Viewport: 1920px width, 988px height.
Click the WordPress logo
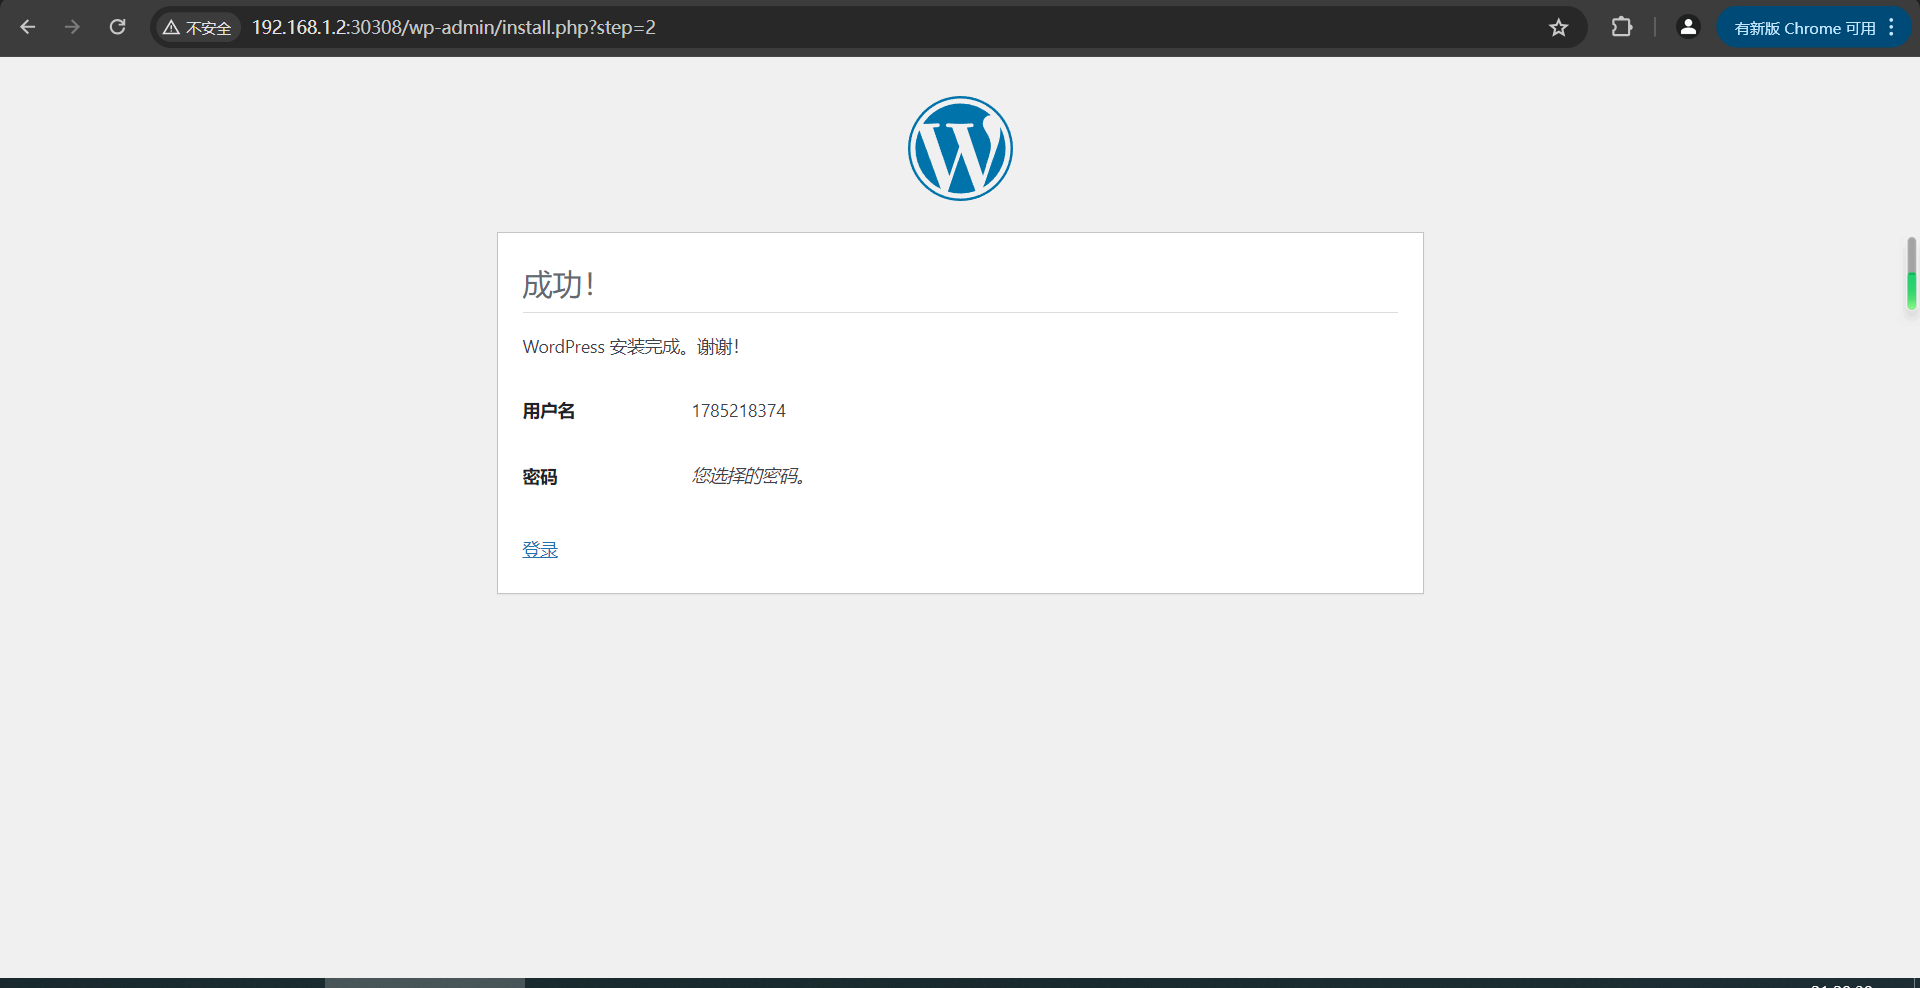[960, 148]
